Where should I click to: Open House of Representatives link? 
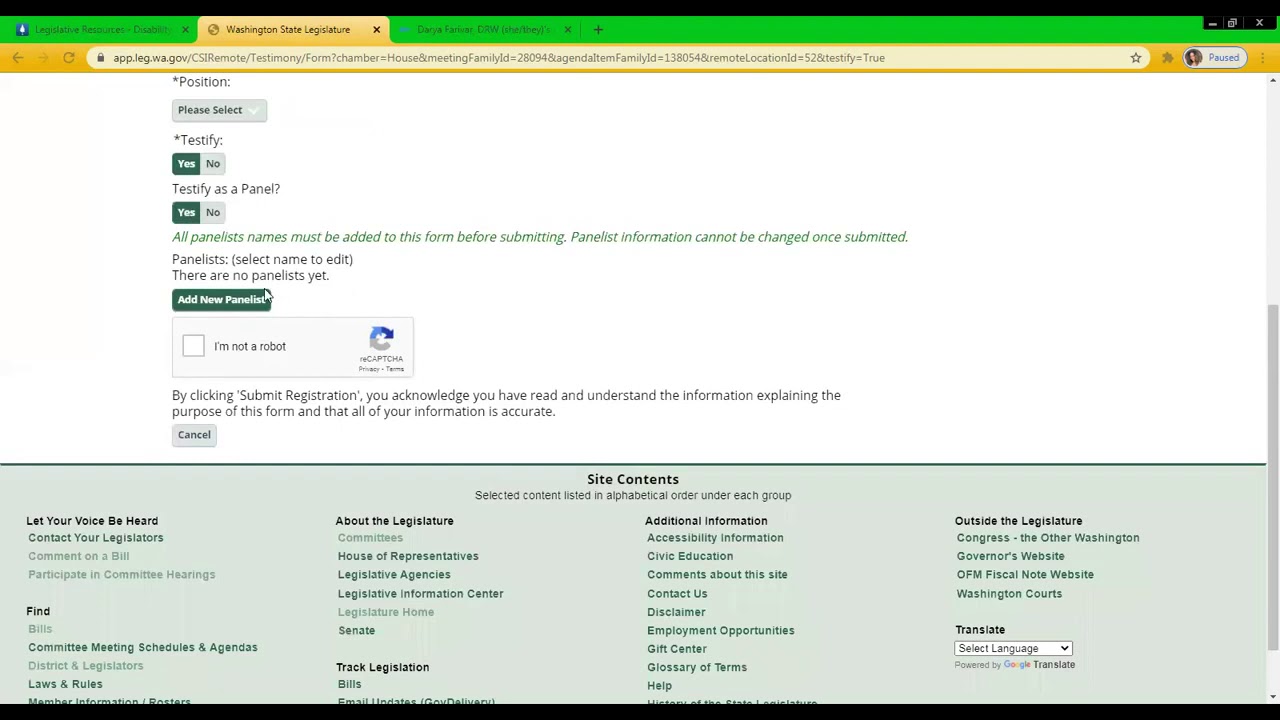point(408,556)
